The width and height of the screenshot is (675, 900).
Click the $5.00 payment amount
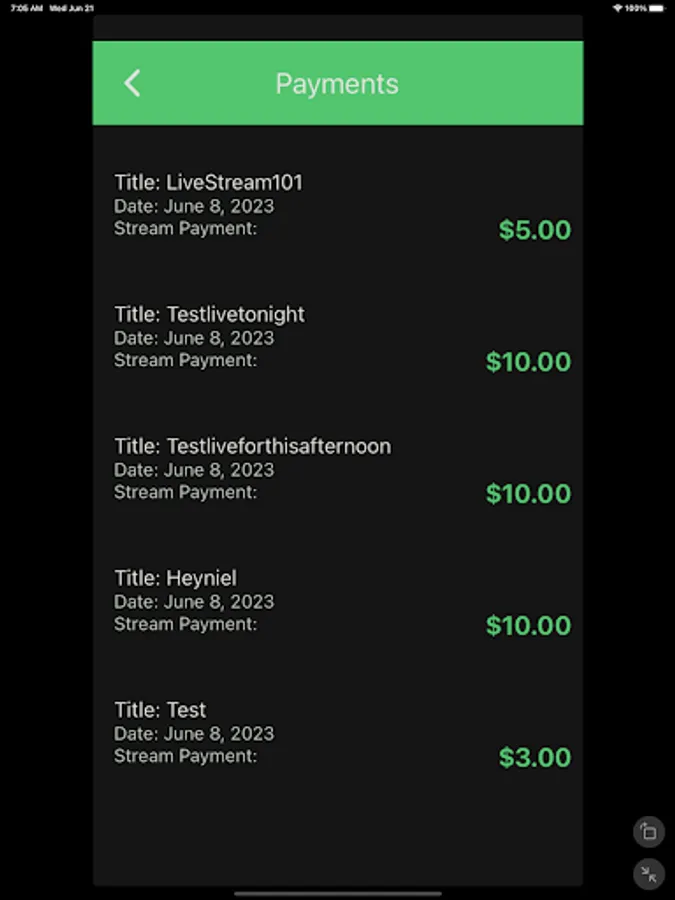click(x=535, y=230)
